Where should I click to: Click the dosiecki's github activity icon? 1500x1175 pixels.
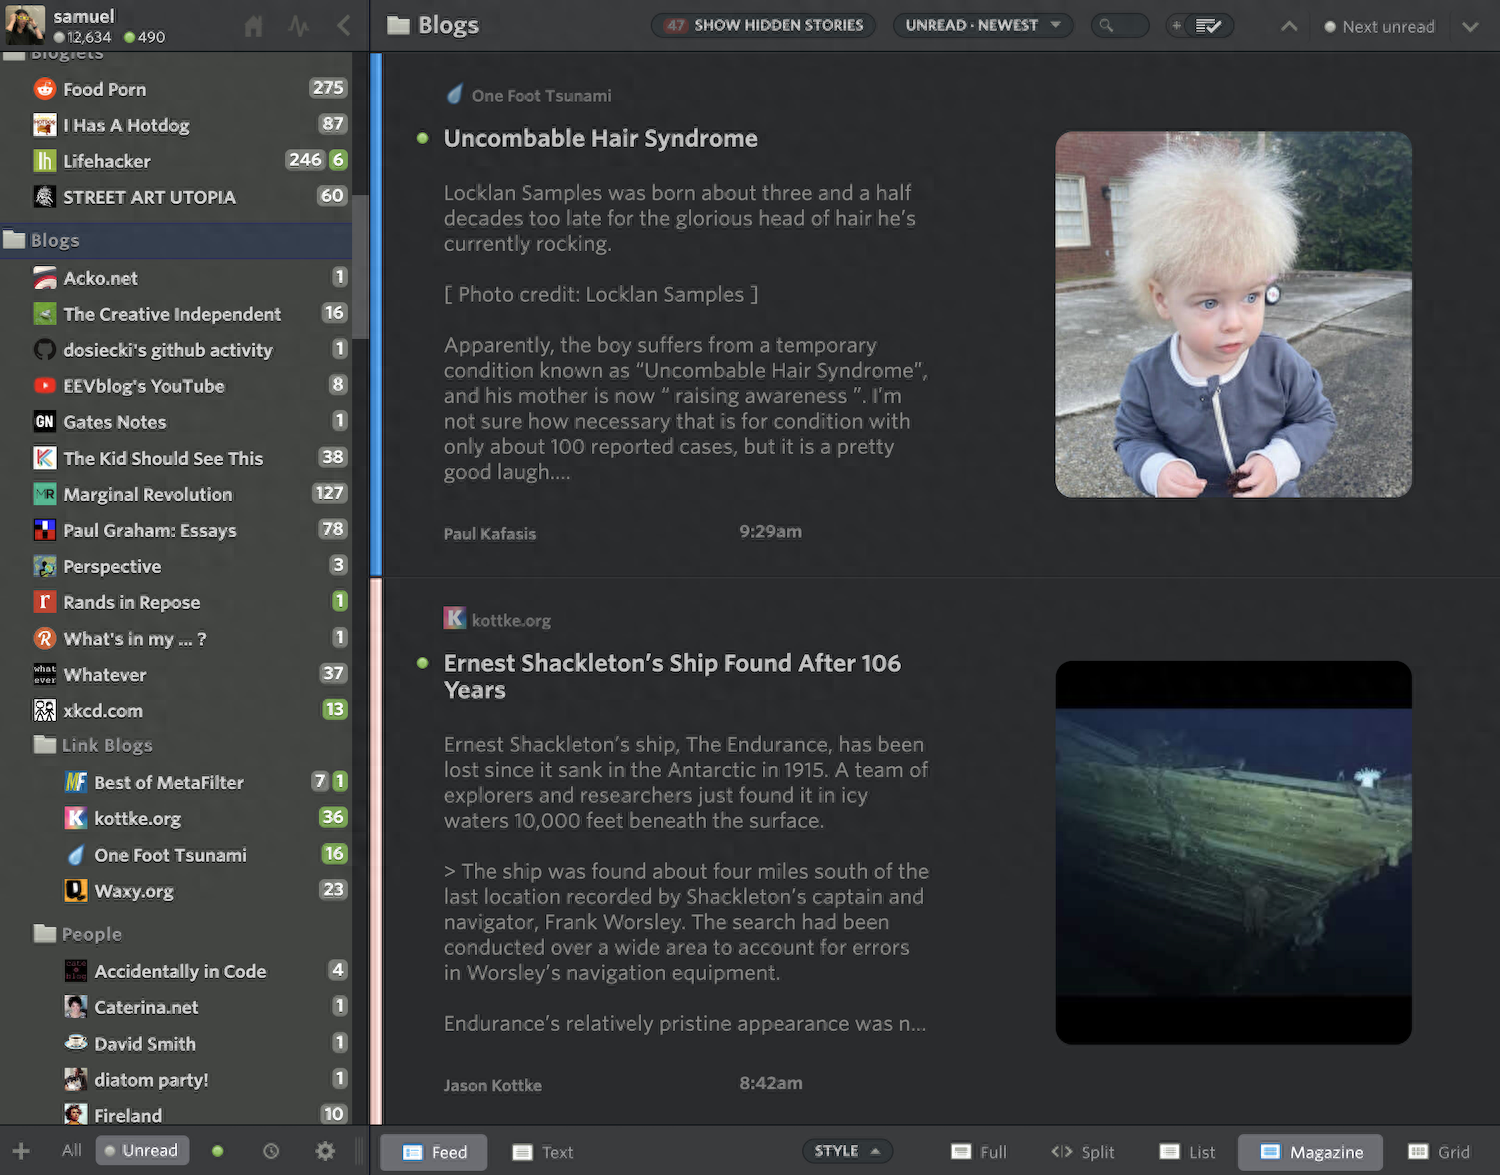click(45, 350)
